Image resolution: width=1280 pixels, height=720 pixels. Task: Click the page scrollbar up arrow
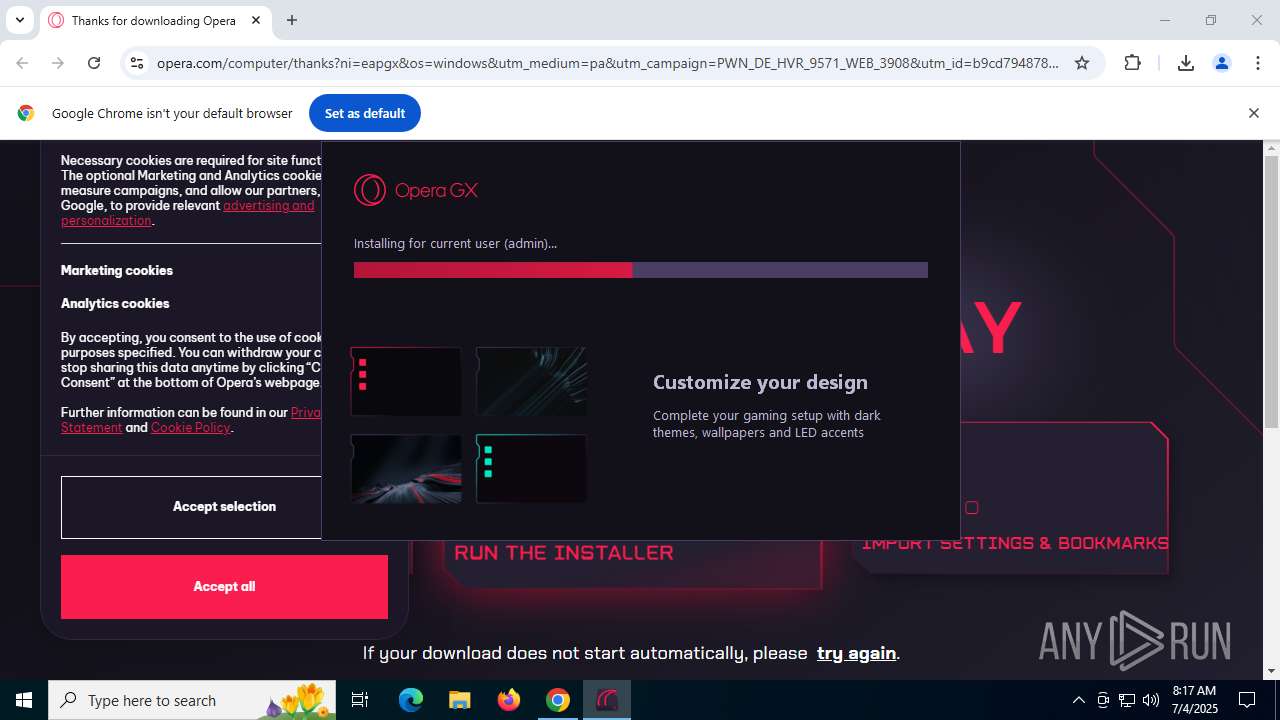point(1271,149)
